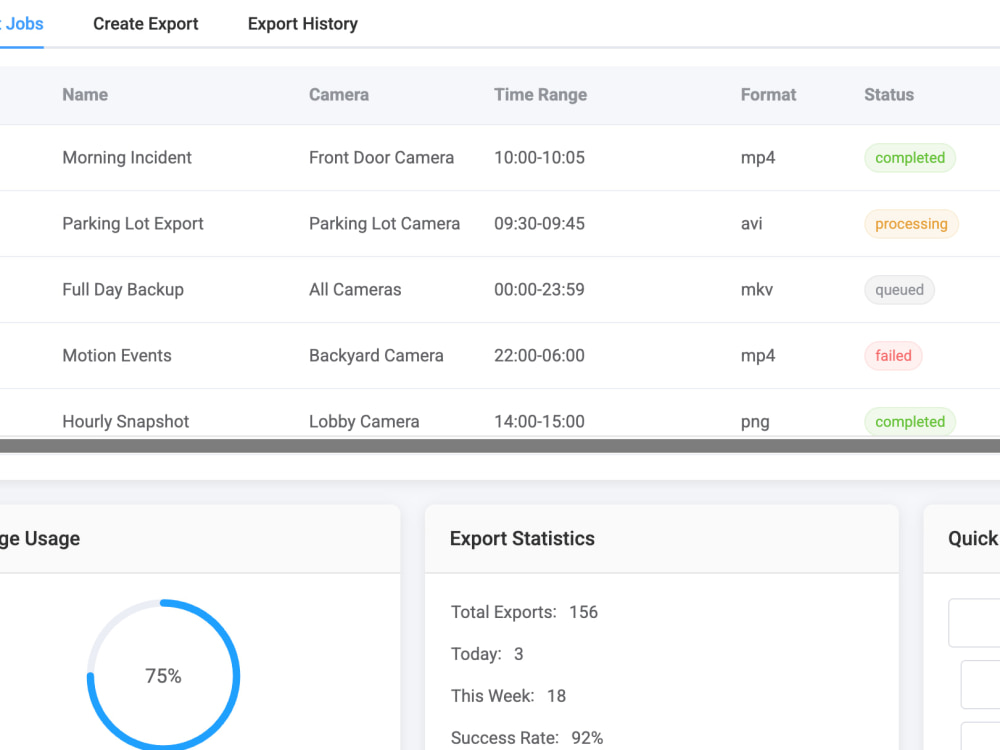Click the processing status badge
This screenshot has height=750, width=1000.
911,224
